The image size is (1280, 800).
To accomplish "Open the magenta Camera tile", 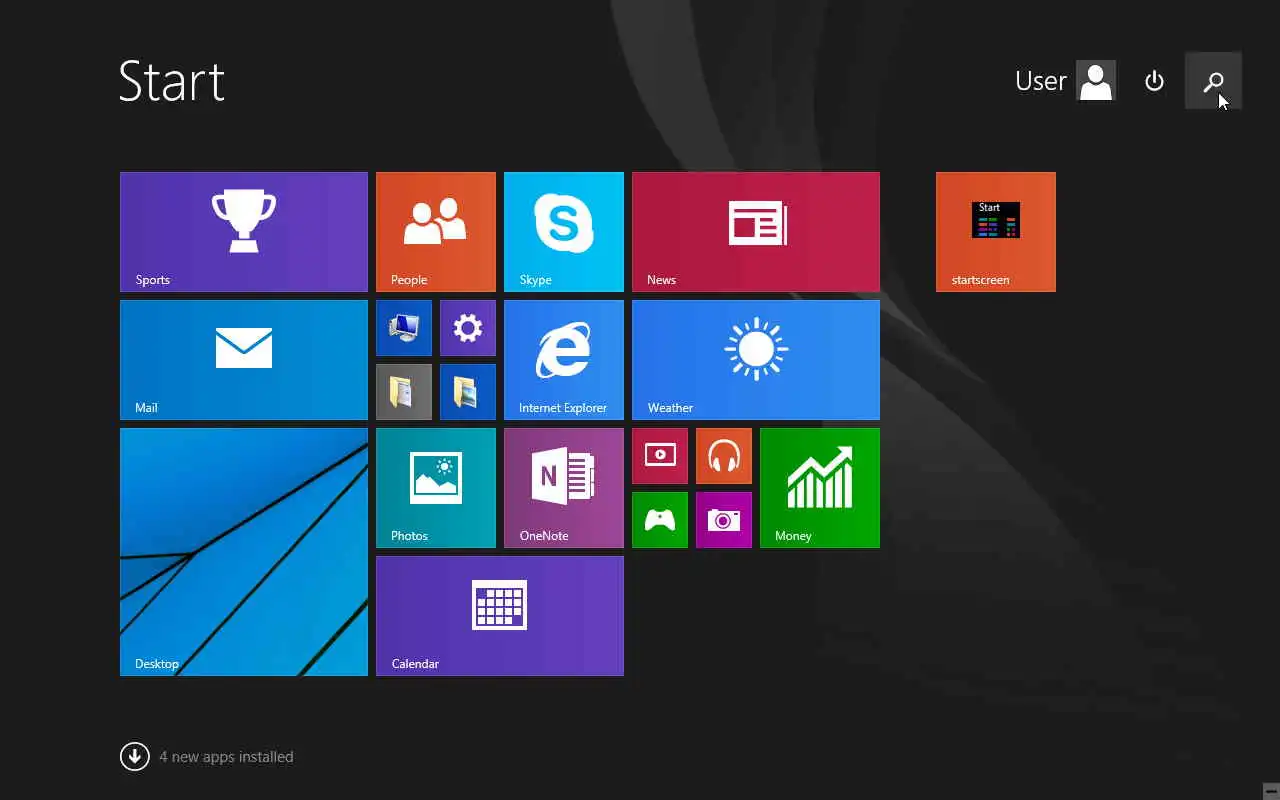I will point(724,520).
